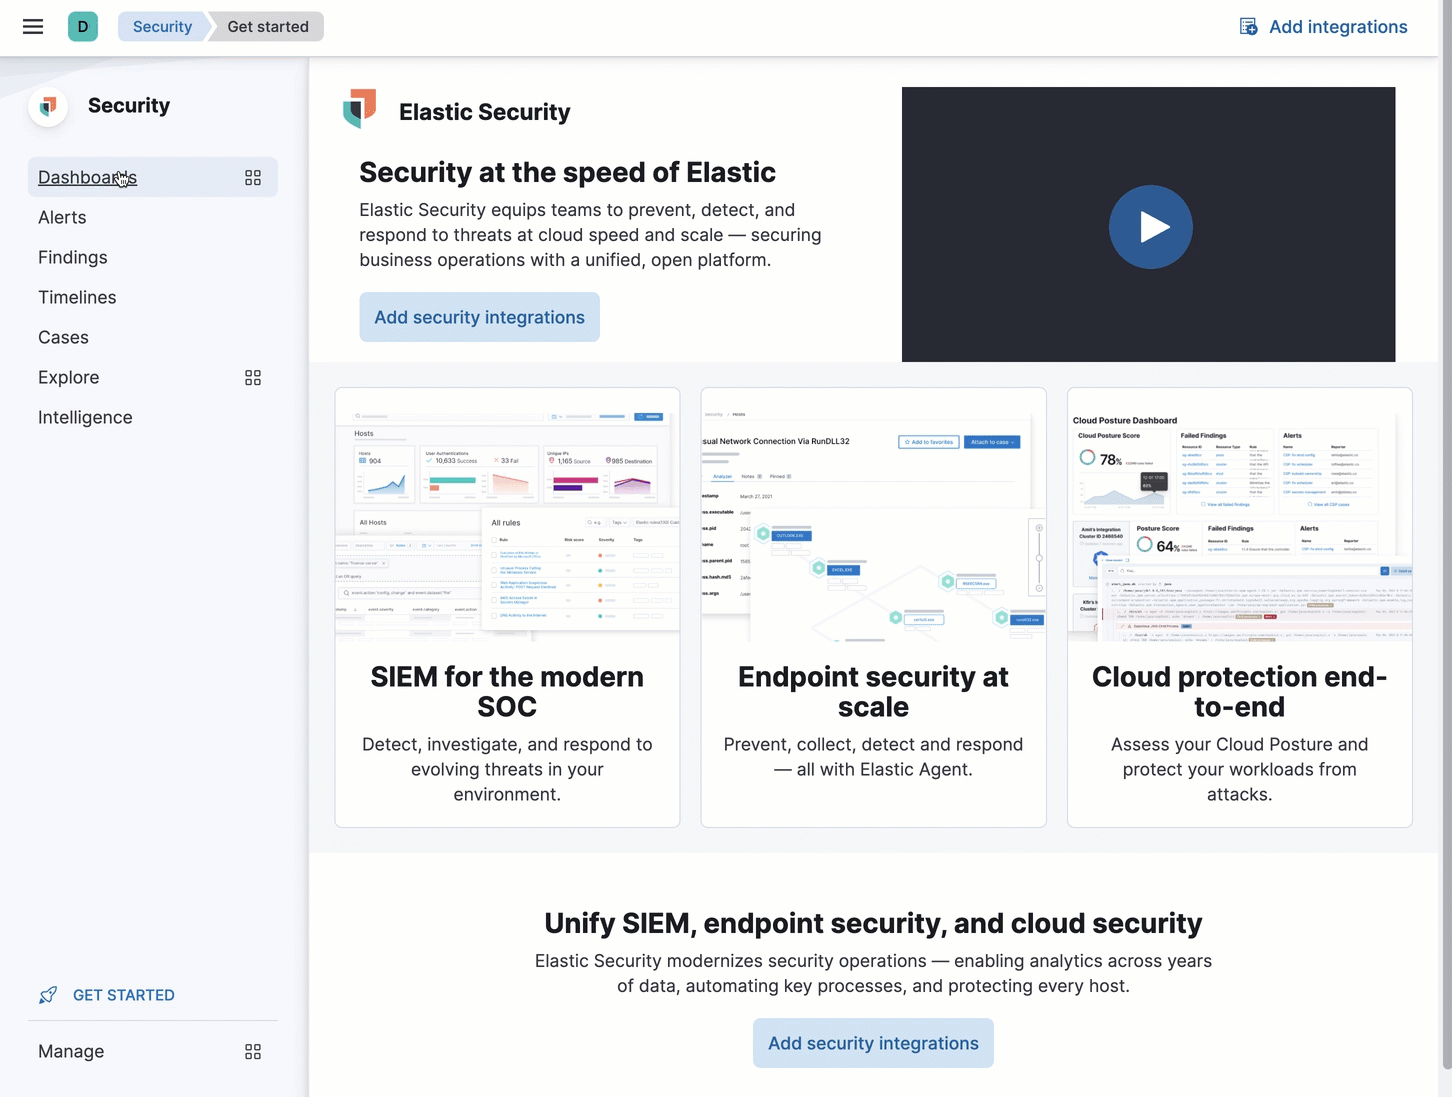Open the Findings page
1452x1097 pixels.
[73, 257]
